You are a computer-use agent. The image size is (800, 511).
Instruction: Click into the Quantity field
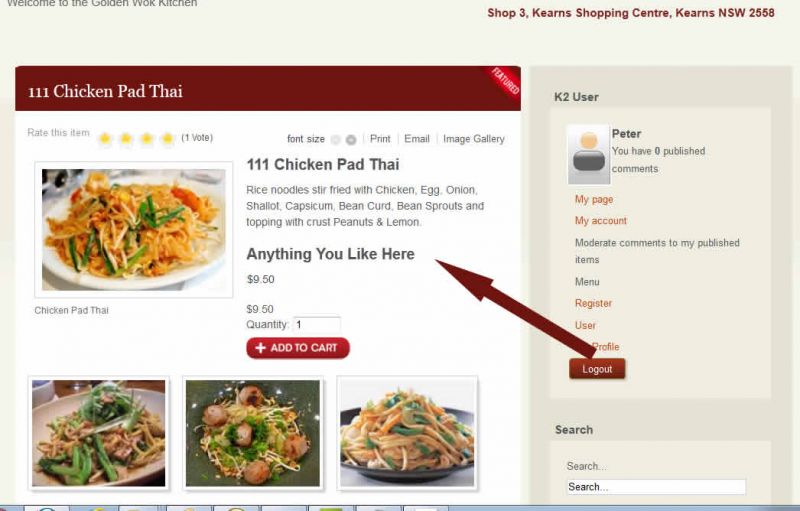[x=316, y=324]
